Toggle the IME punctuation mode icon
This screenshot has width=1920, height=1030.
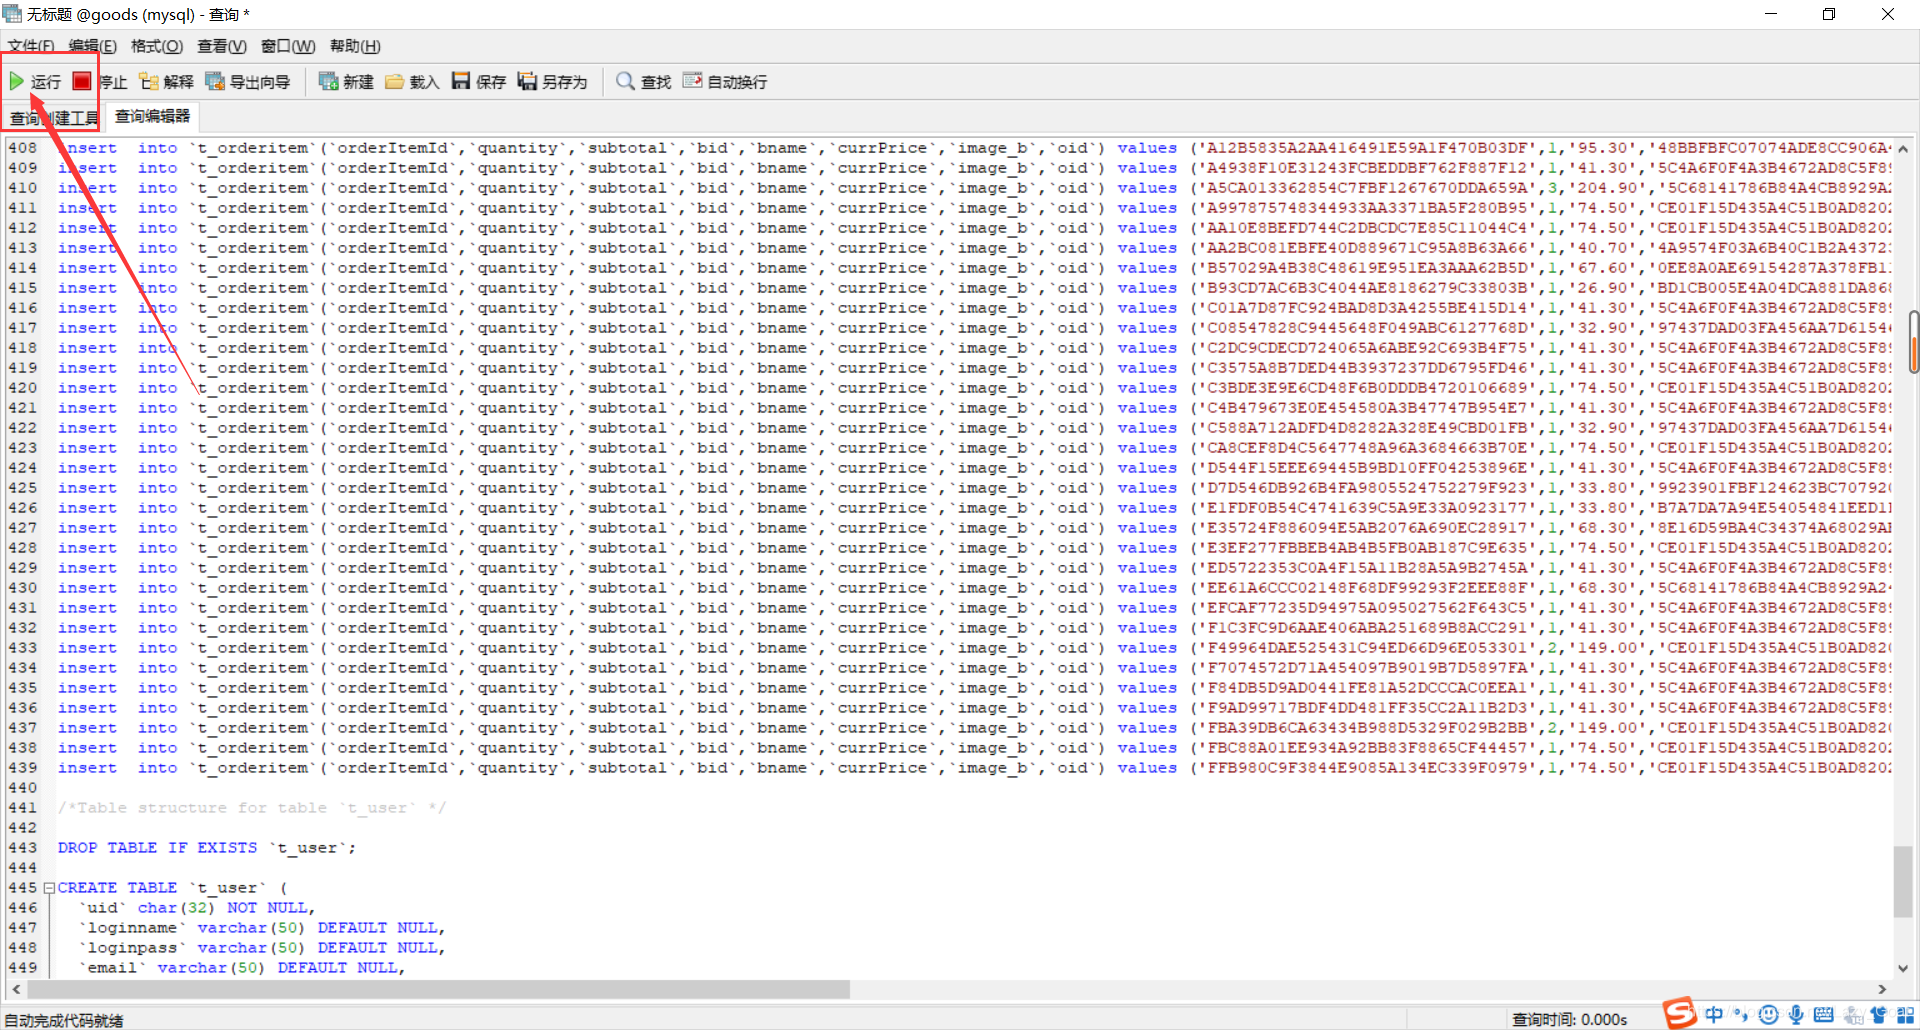coord(1741,1015)
